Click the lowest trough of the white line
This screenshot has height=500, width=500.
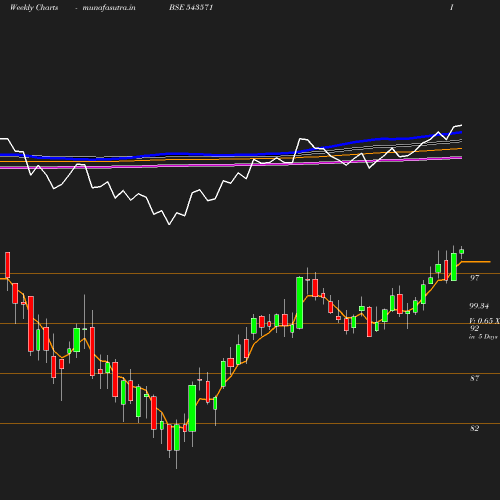click(169, 224)
